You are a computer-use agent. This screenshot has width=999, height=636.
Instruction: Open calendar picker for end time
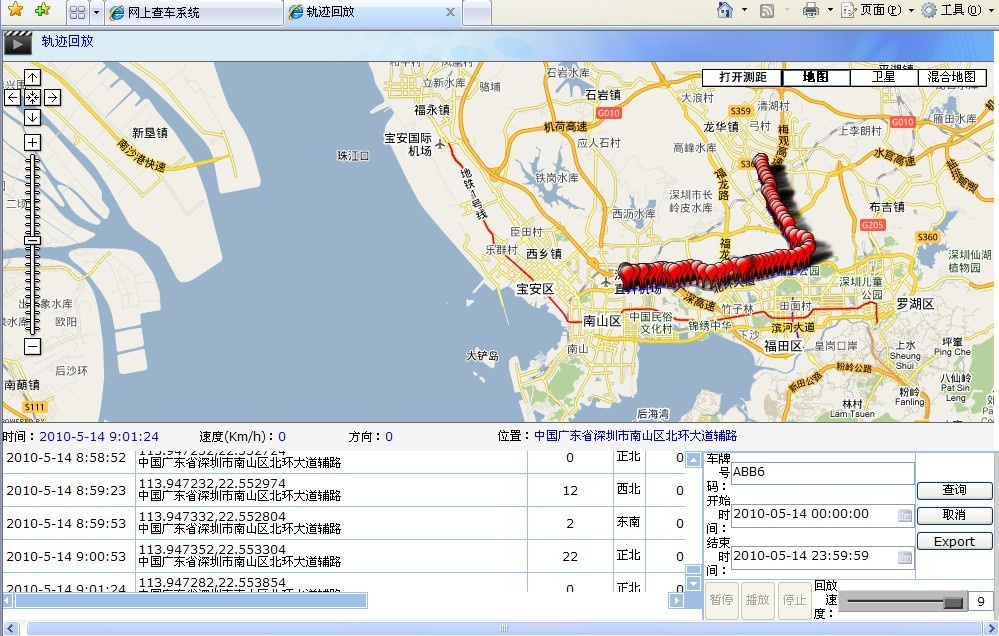click(x=905, y=558)
